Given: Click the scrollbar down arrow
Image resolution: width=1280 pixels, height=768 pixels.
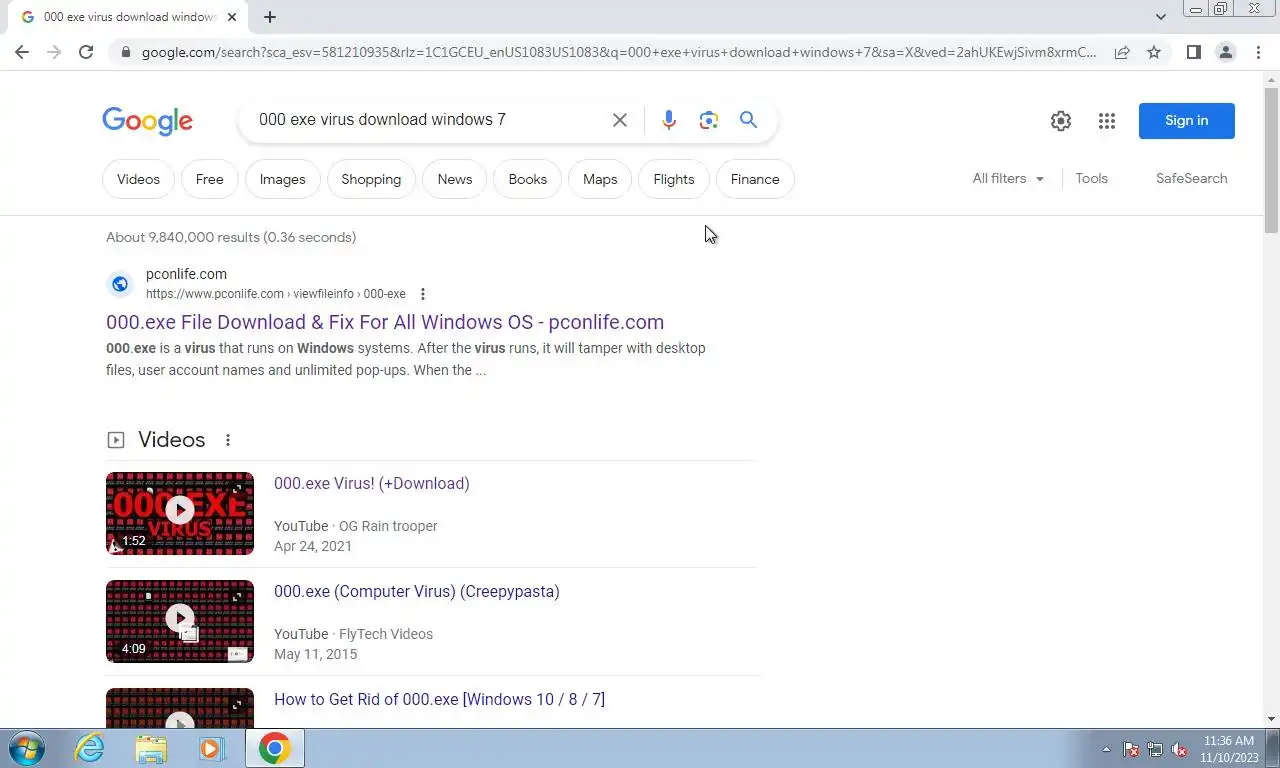Looking at the screenshot, I should pyautogui.click(x=1271, y=719).
